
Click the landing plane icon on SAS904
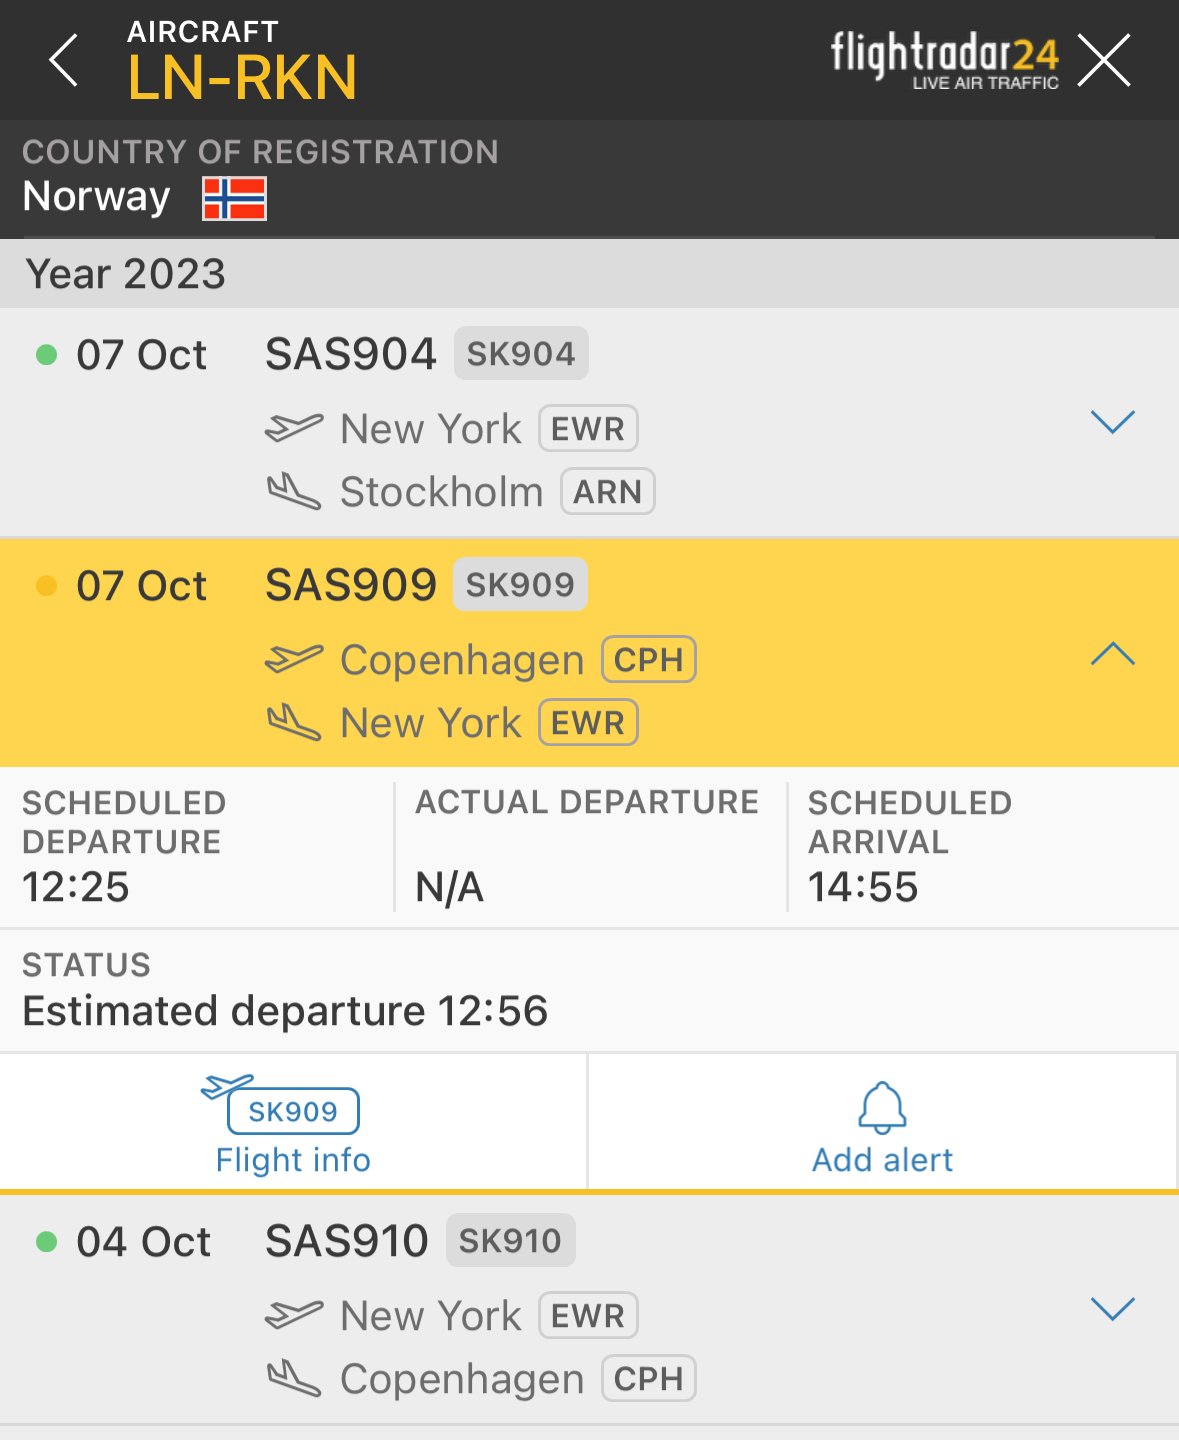[294, 492]
